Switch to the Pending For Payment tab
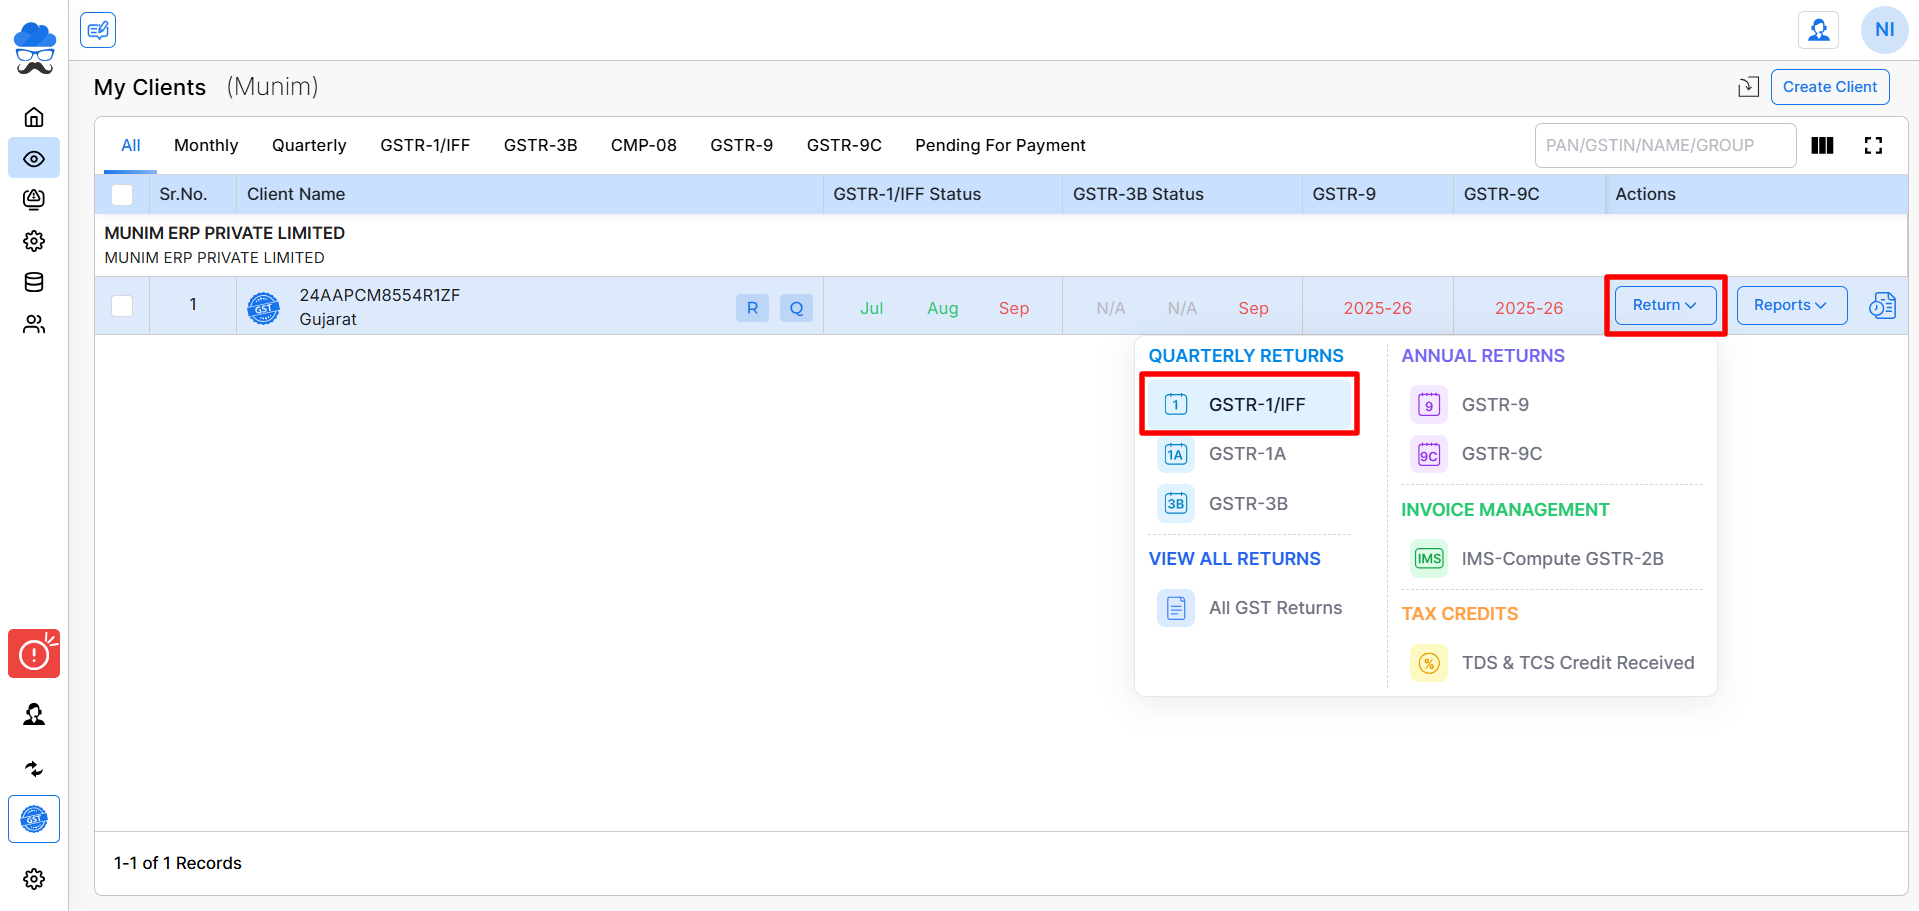The height and width of the screenshot is (911, 1919). point(1000,145)
